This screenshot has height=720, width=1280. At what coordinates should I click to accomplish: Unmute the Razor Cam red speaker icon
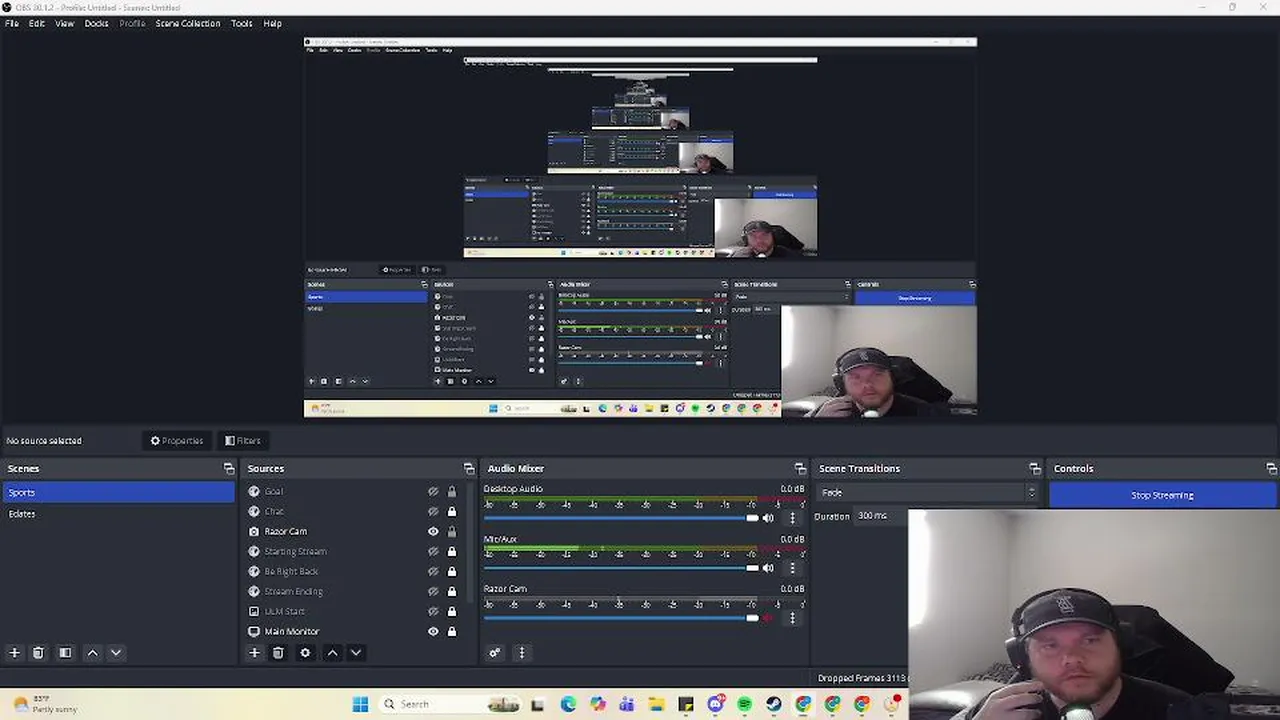click(768, 618)
